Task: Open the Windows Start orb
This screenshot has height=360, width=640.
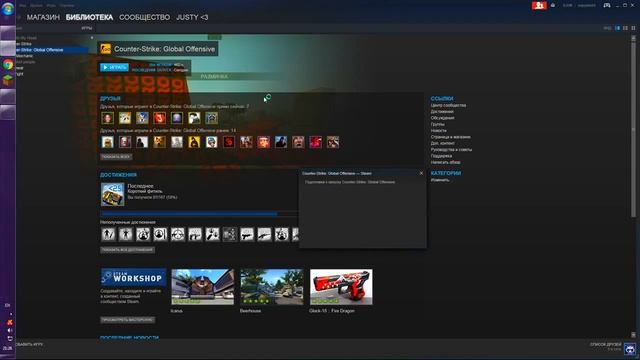Action: [7, 8]
